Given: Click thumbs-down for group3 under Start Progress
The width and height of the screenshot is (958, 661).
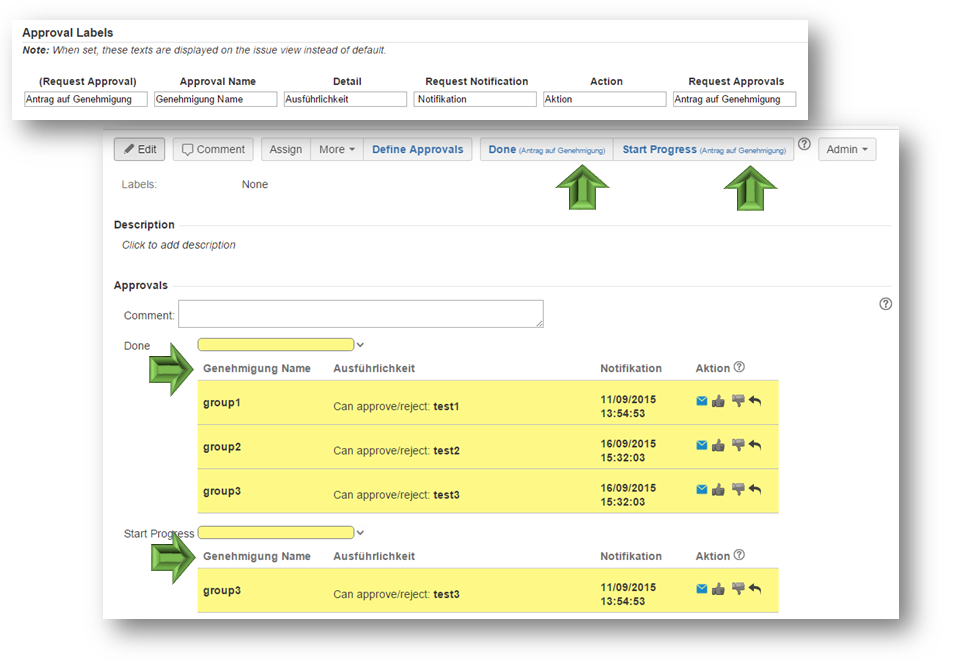Looking at the screenshot, I should click(x=738, y=589).
